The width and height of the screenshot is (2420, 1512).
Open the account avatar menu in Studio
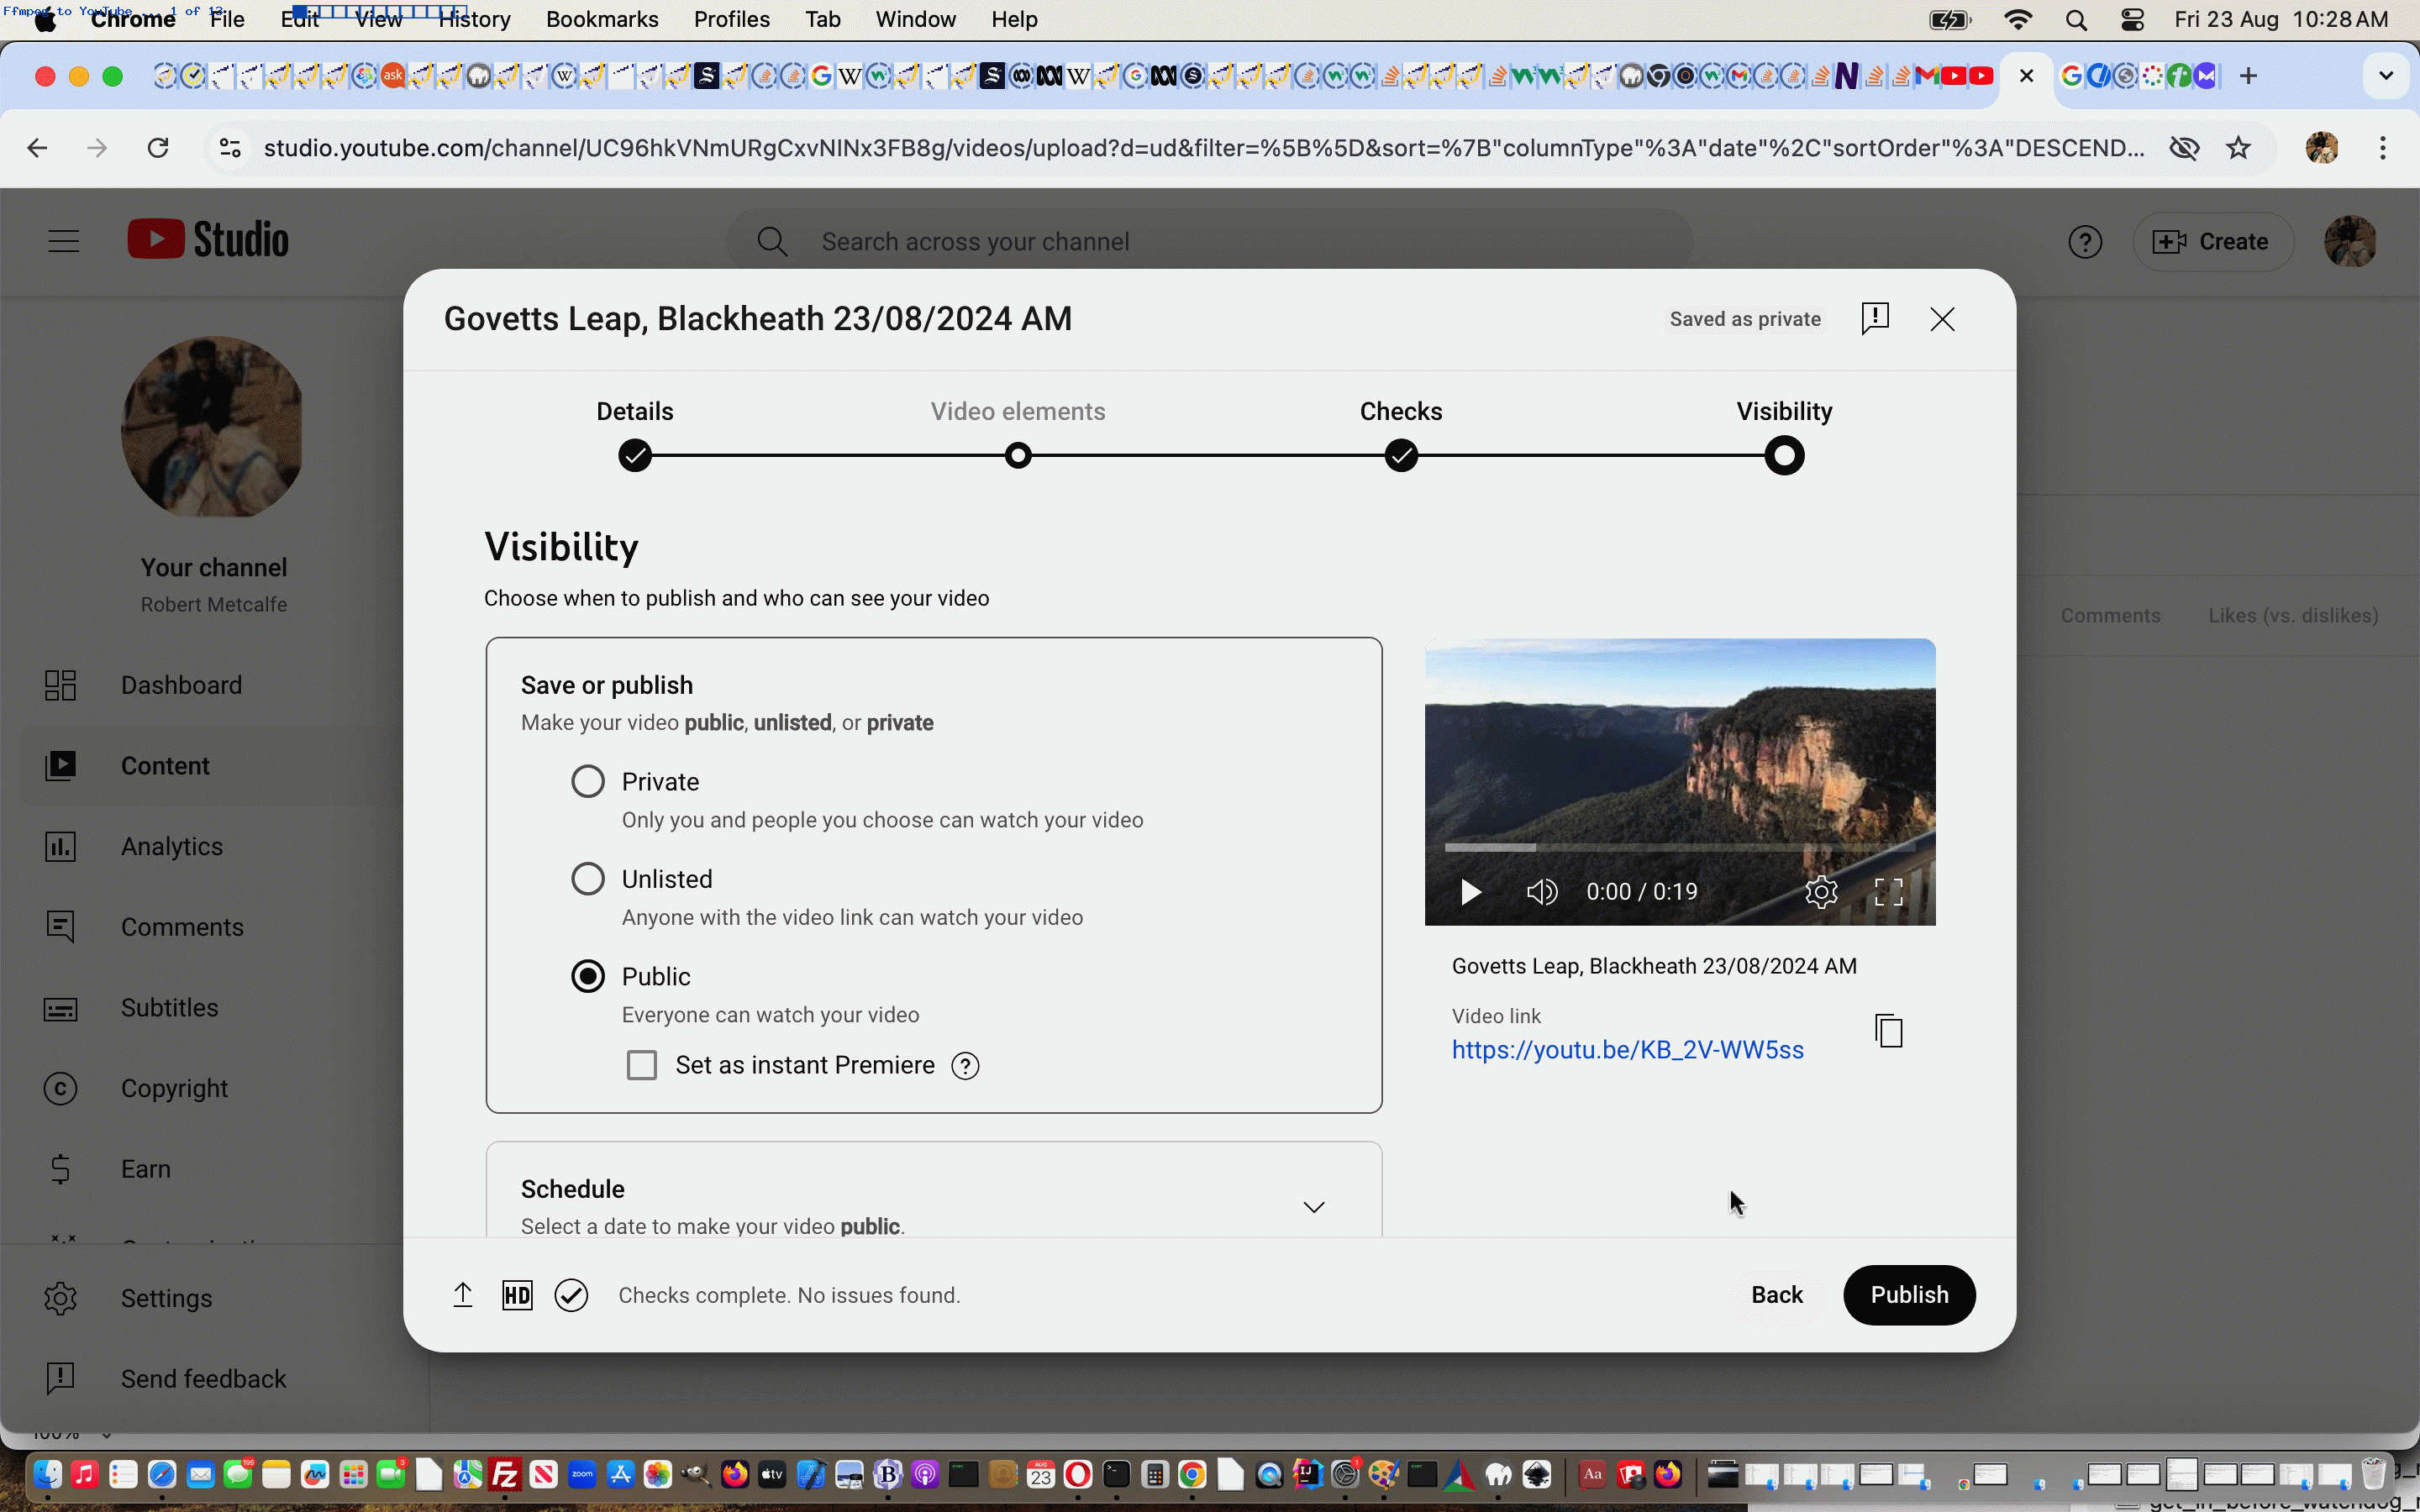2350,241
